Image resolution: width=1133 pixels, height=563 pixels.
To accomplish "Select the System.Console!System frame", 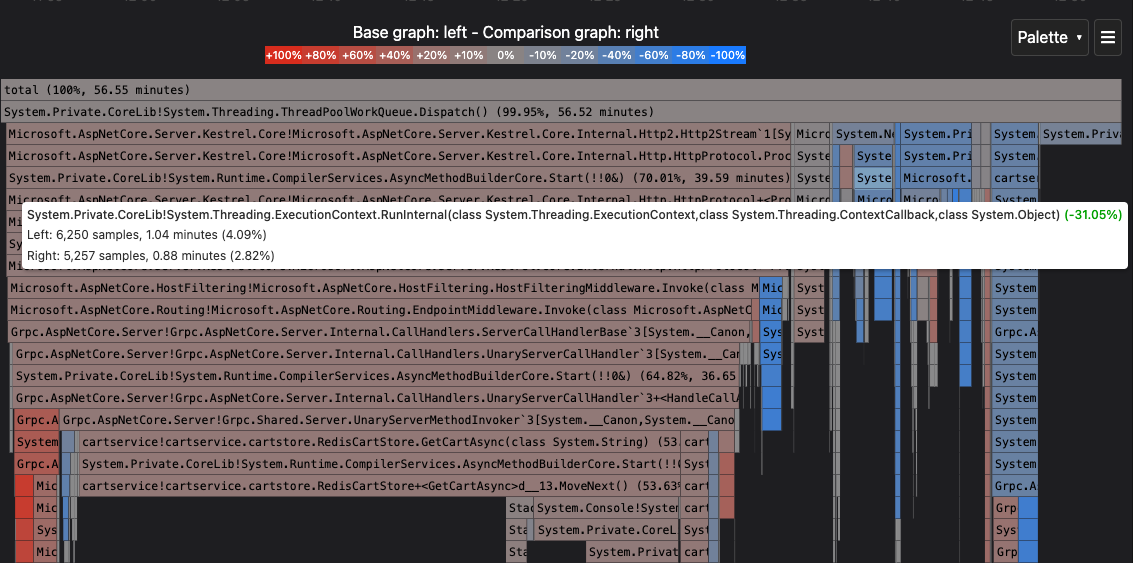I will pyautogui.click(x=608, y=509).
